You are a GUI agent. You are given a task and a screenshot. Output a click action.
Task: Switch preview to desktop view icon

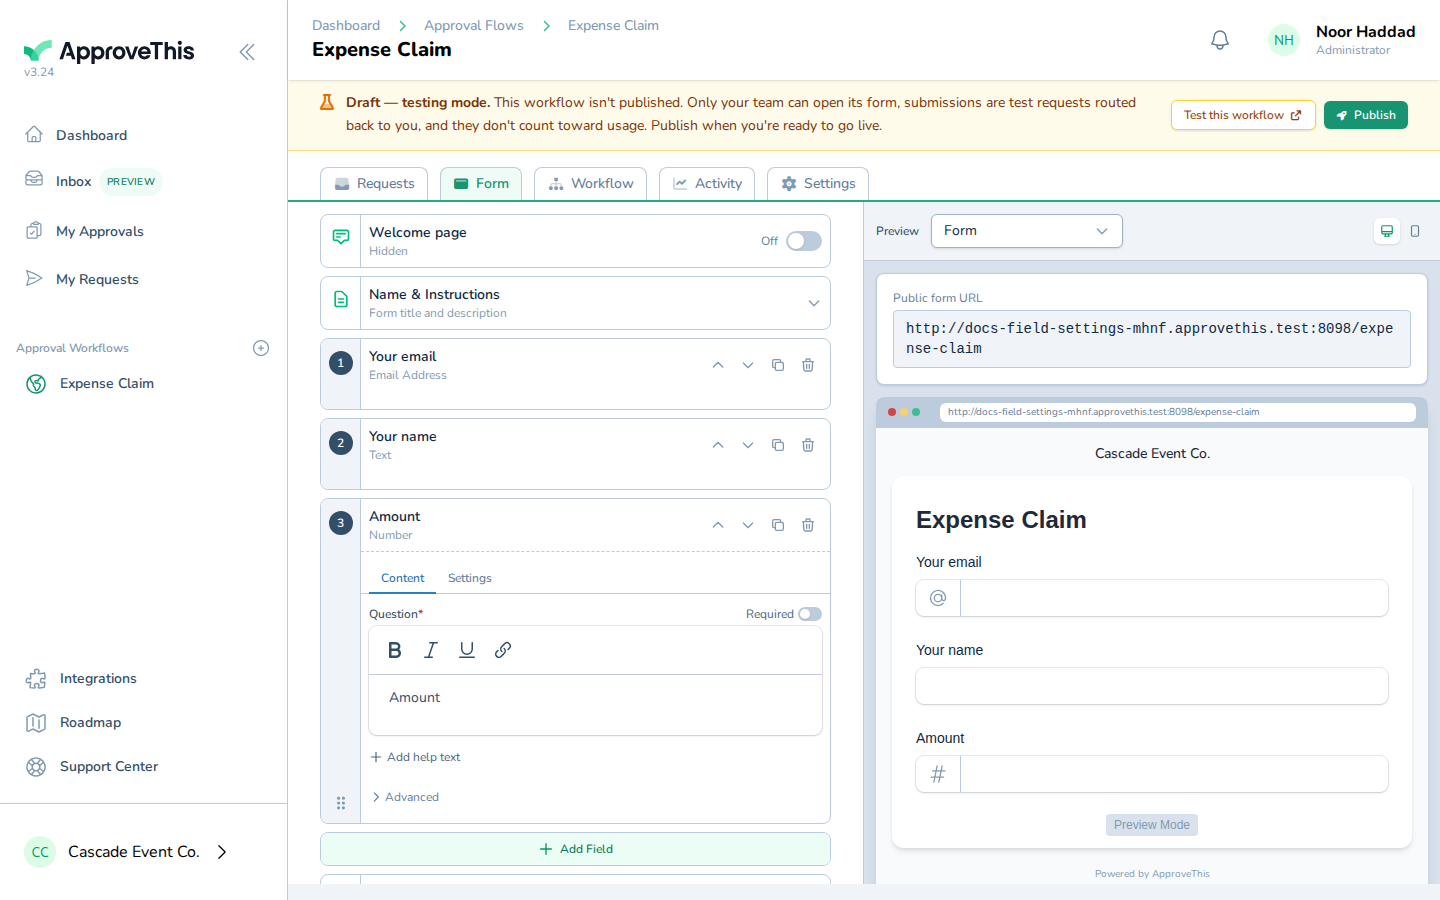1387,231
